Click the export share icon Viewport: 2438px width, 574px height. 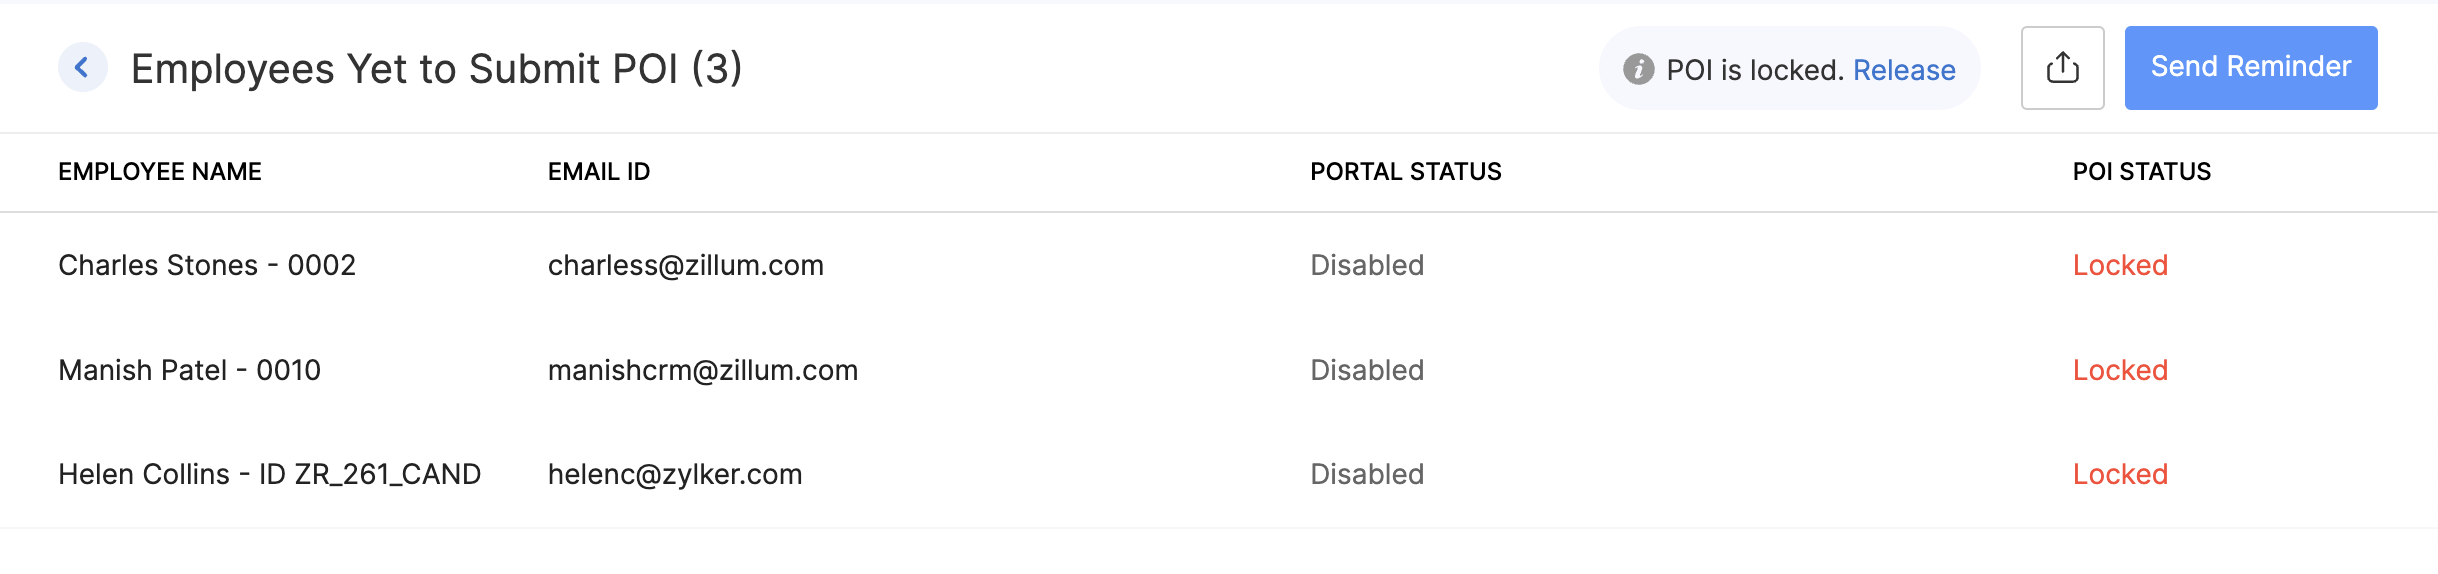(2062, 68)
